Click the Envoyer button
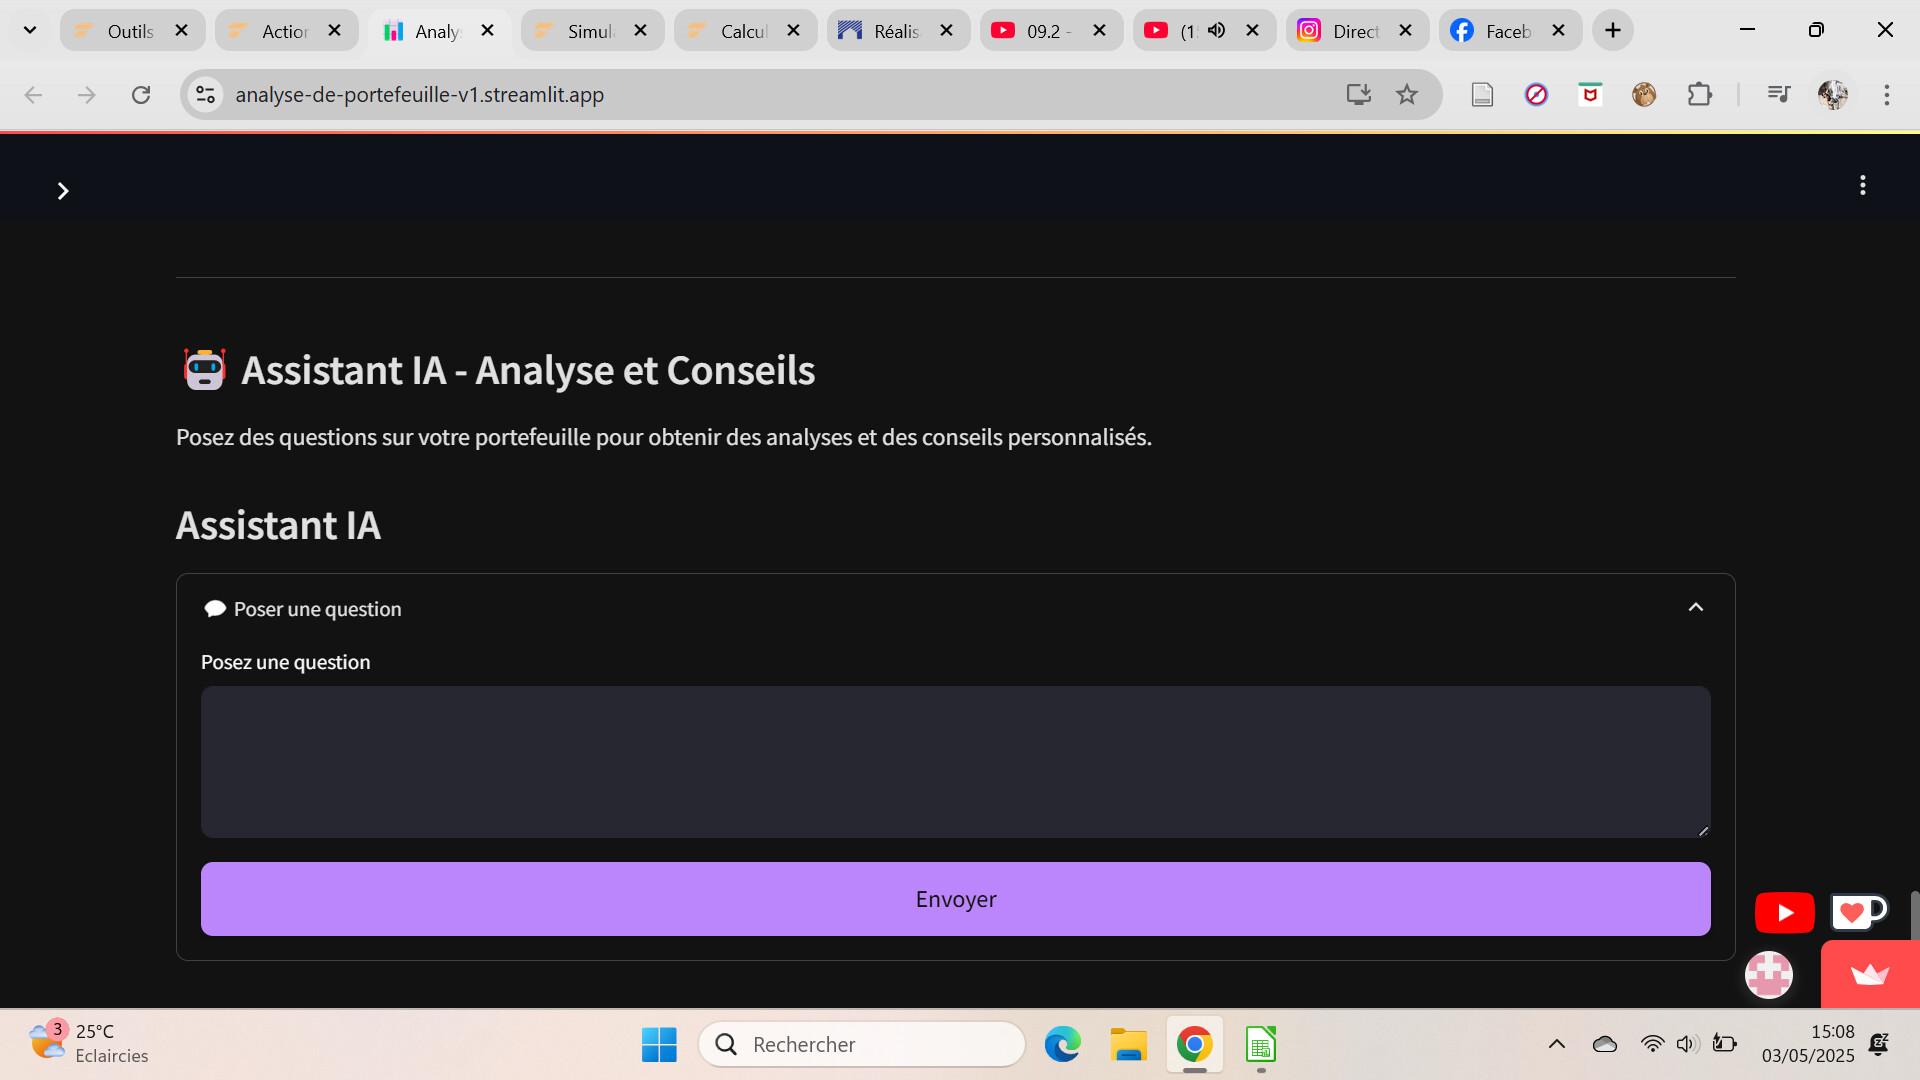1920x1080 pixels. (955, 899)
